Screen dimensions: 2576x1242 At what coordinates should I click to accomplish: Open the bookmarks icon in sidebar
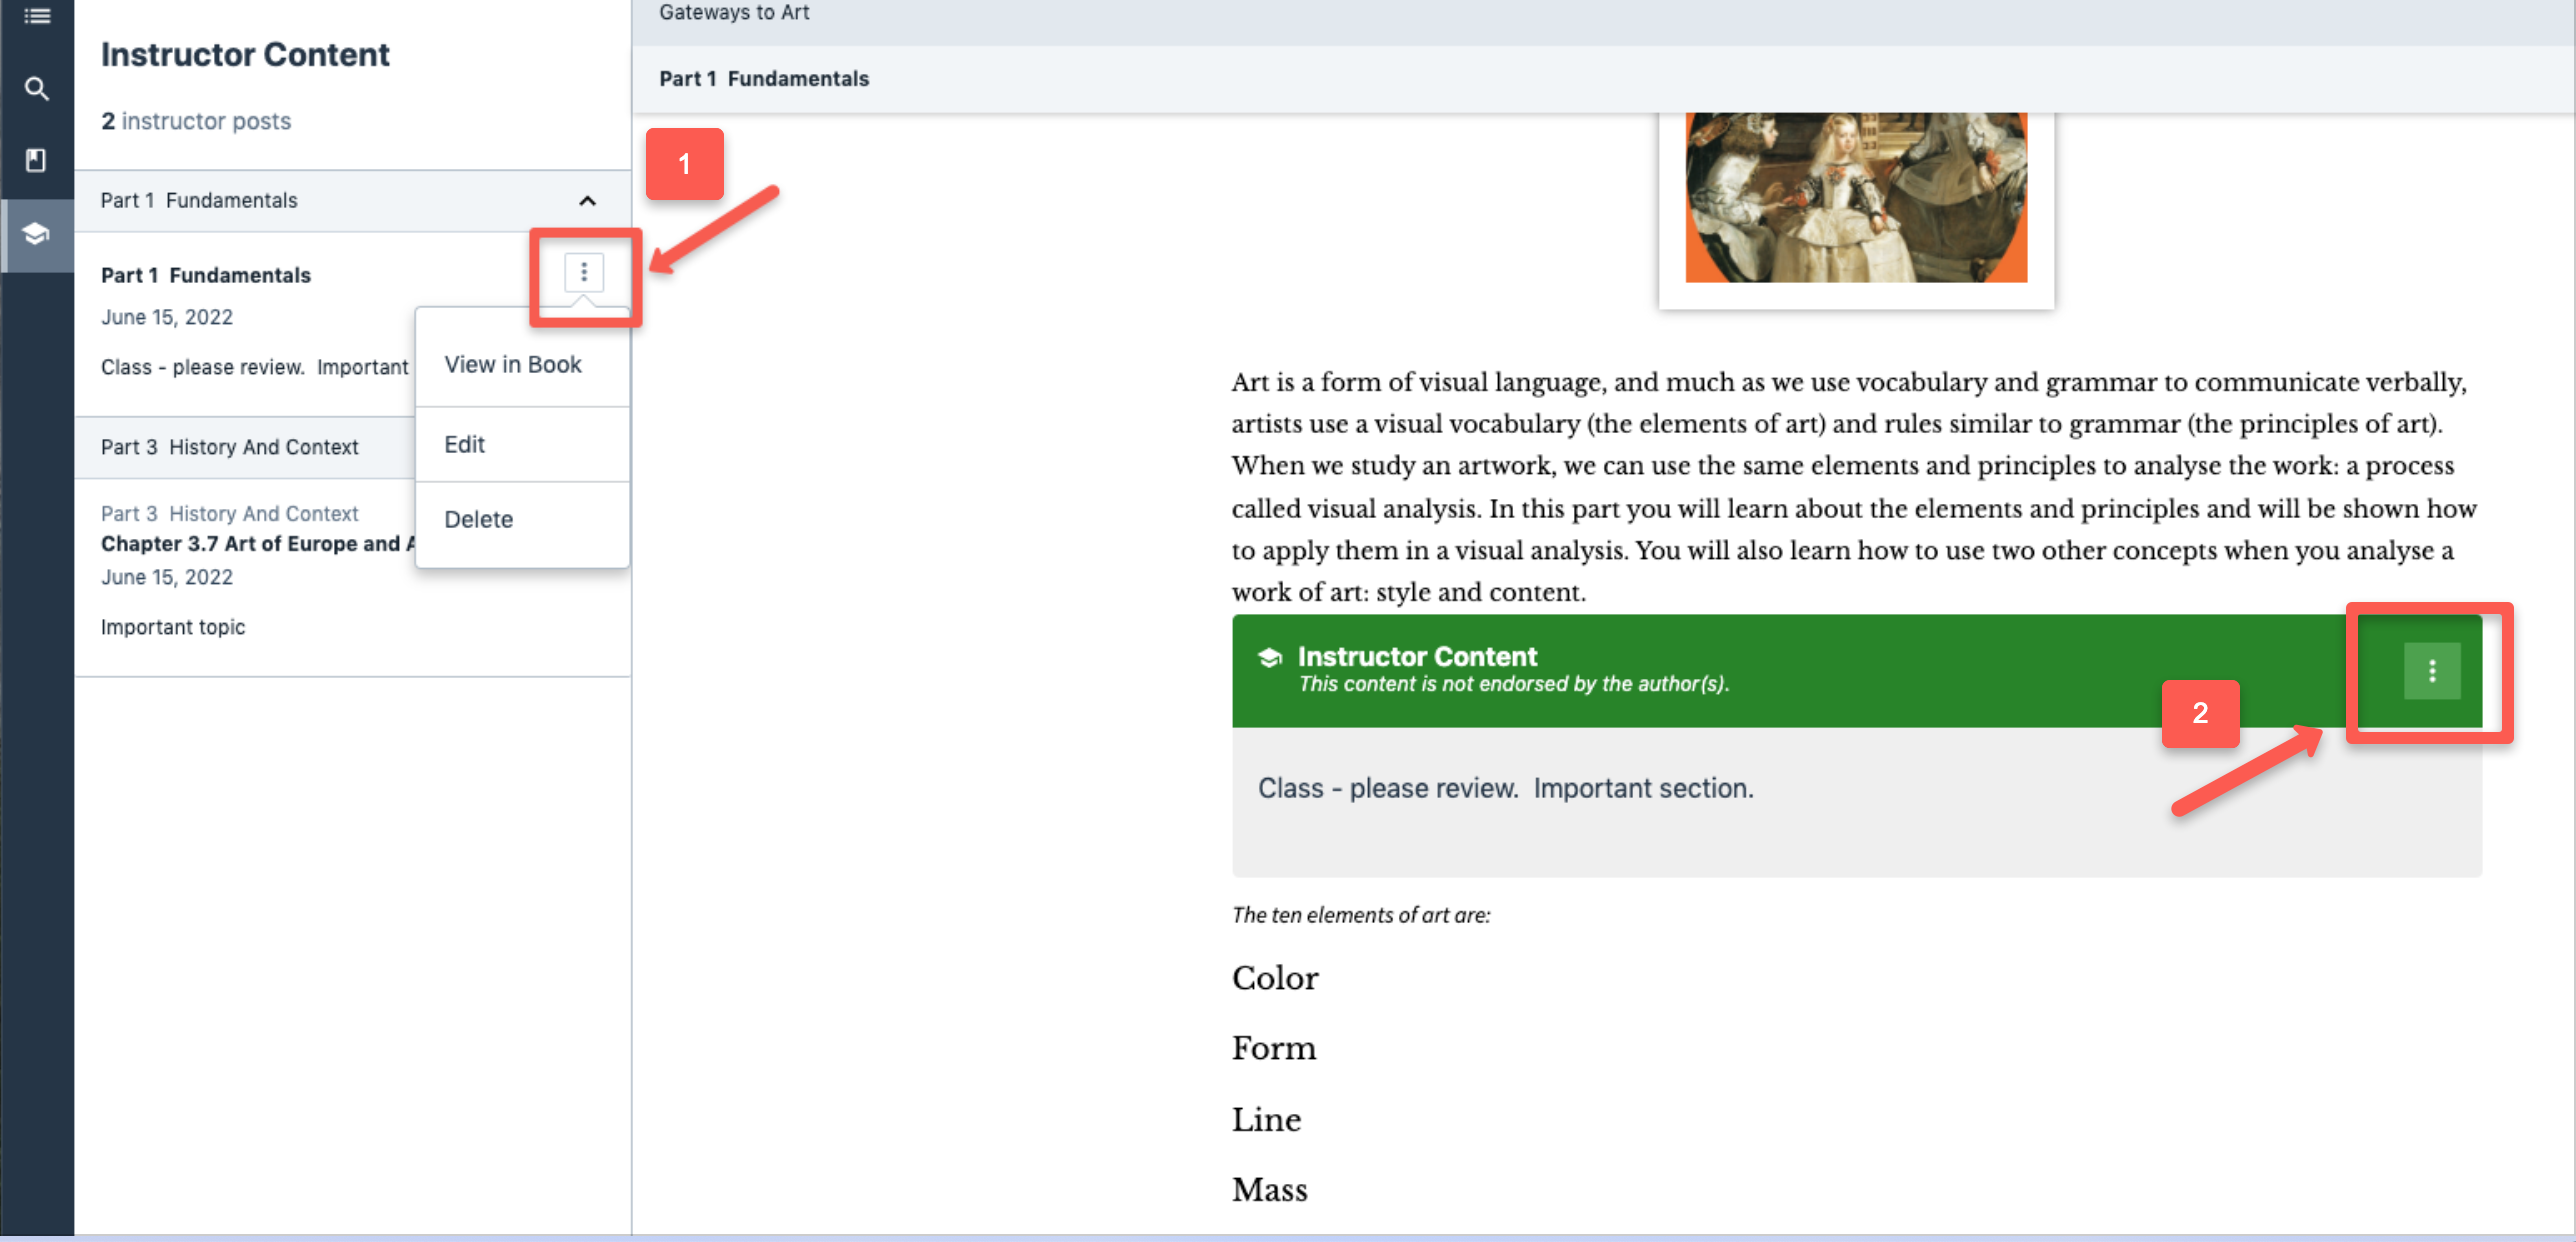pyautogui.click(x=37, y=160)
